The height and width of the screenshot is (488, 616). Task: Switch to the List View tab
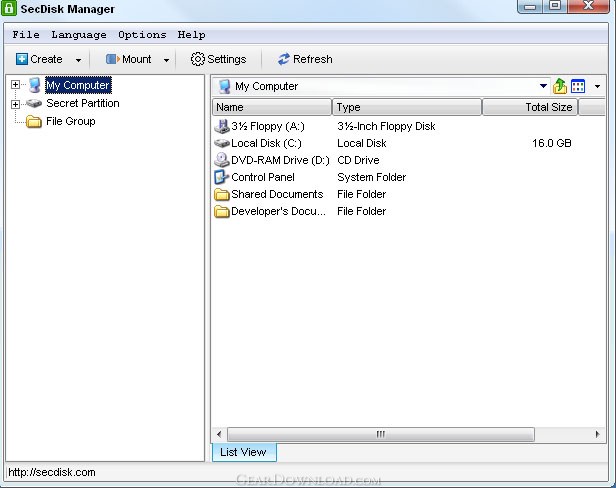pos(244,452)
